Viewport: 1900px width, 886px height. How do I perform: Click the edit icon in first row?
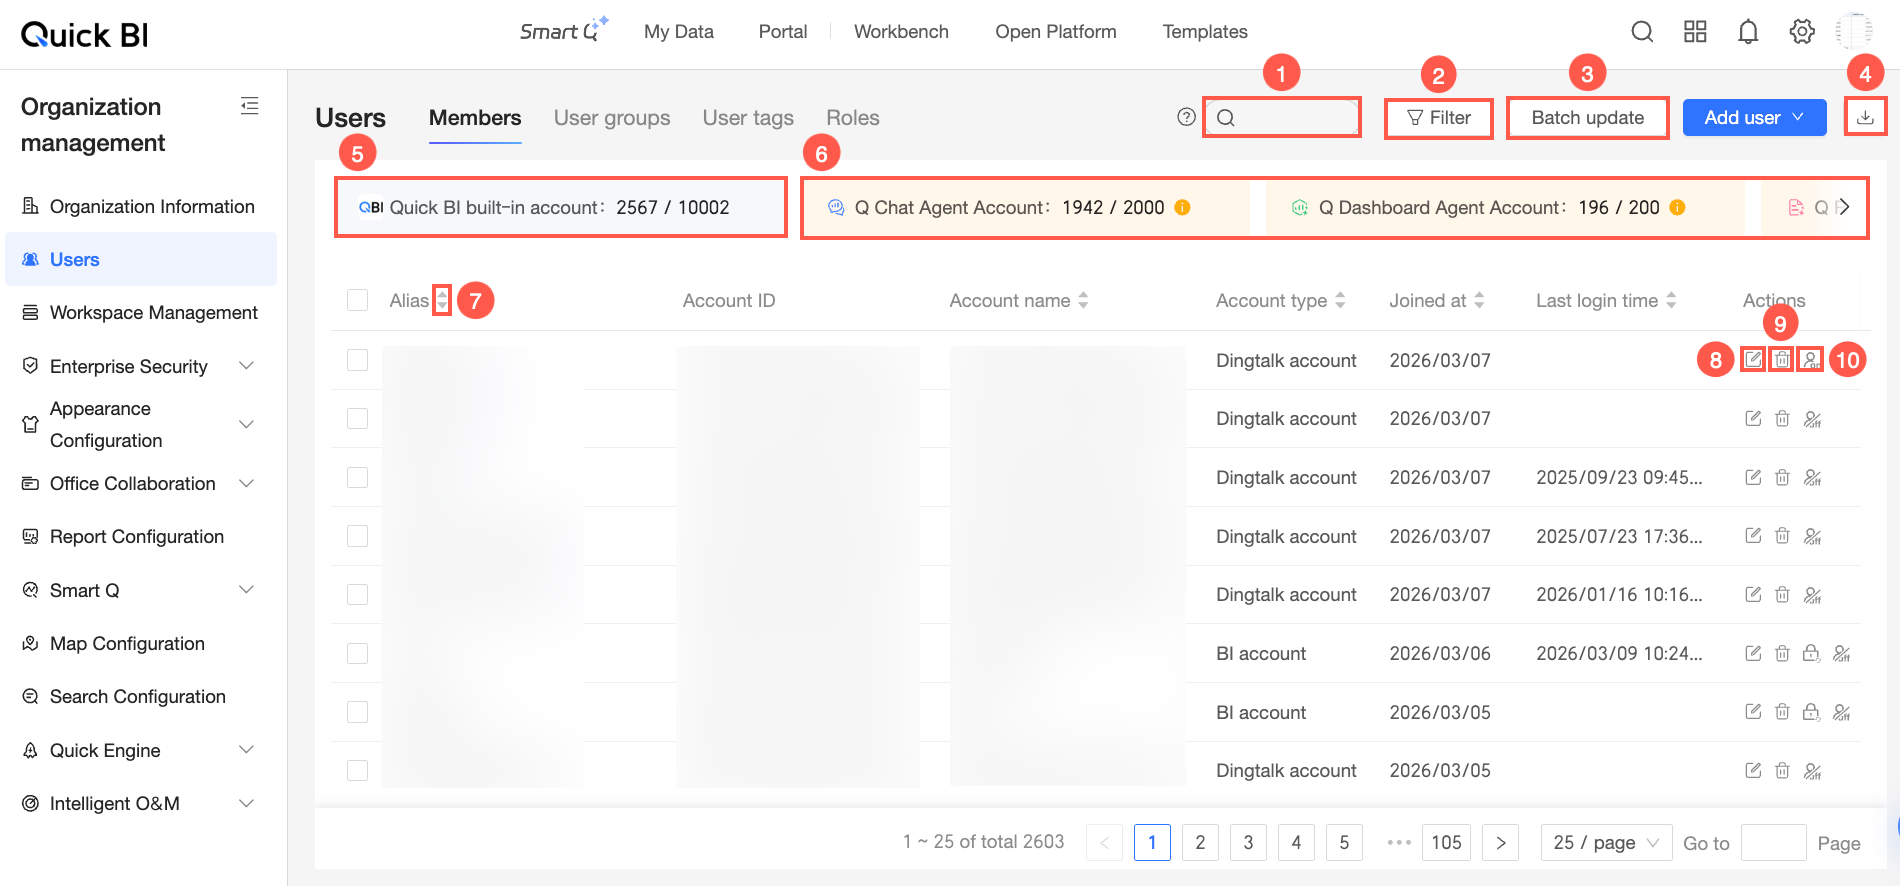1753,359
